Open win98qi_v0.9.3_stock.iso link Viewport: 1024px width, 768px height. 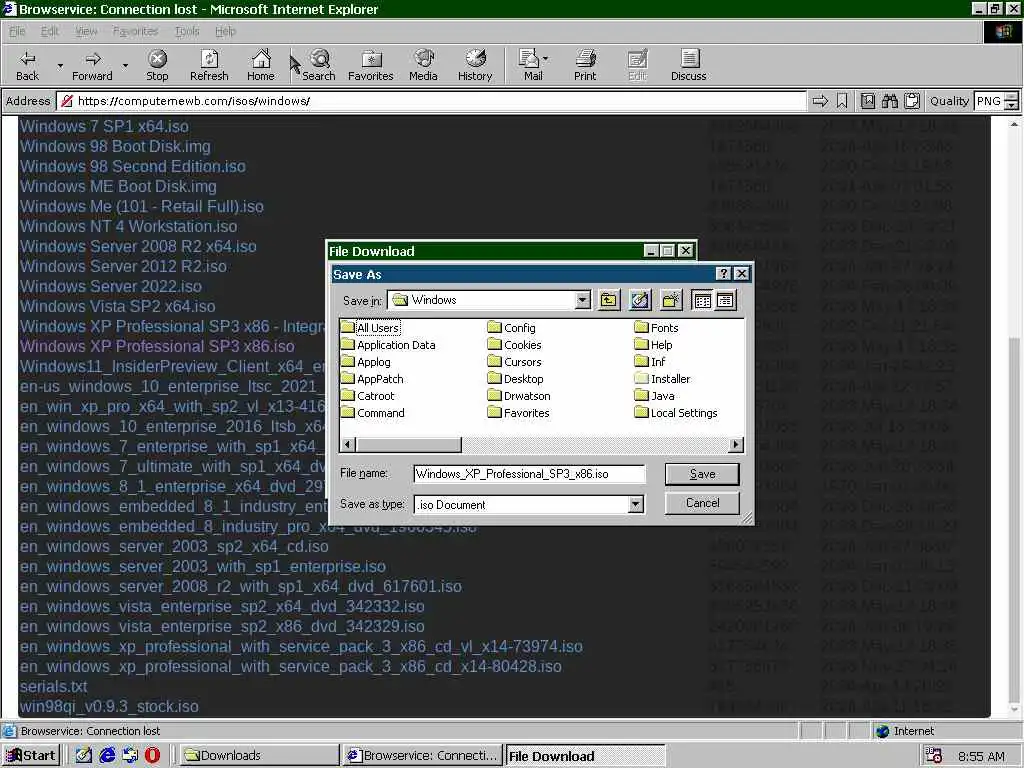[109, 707]
